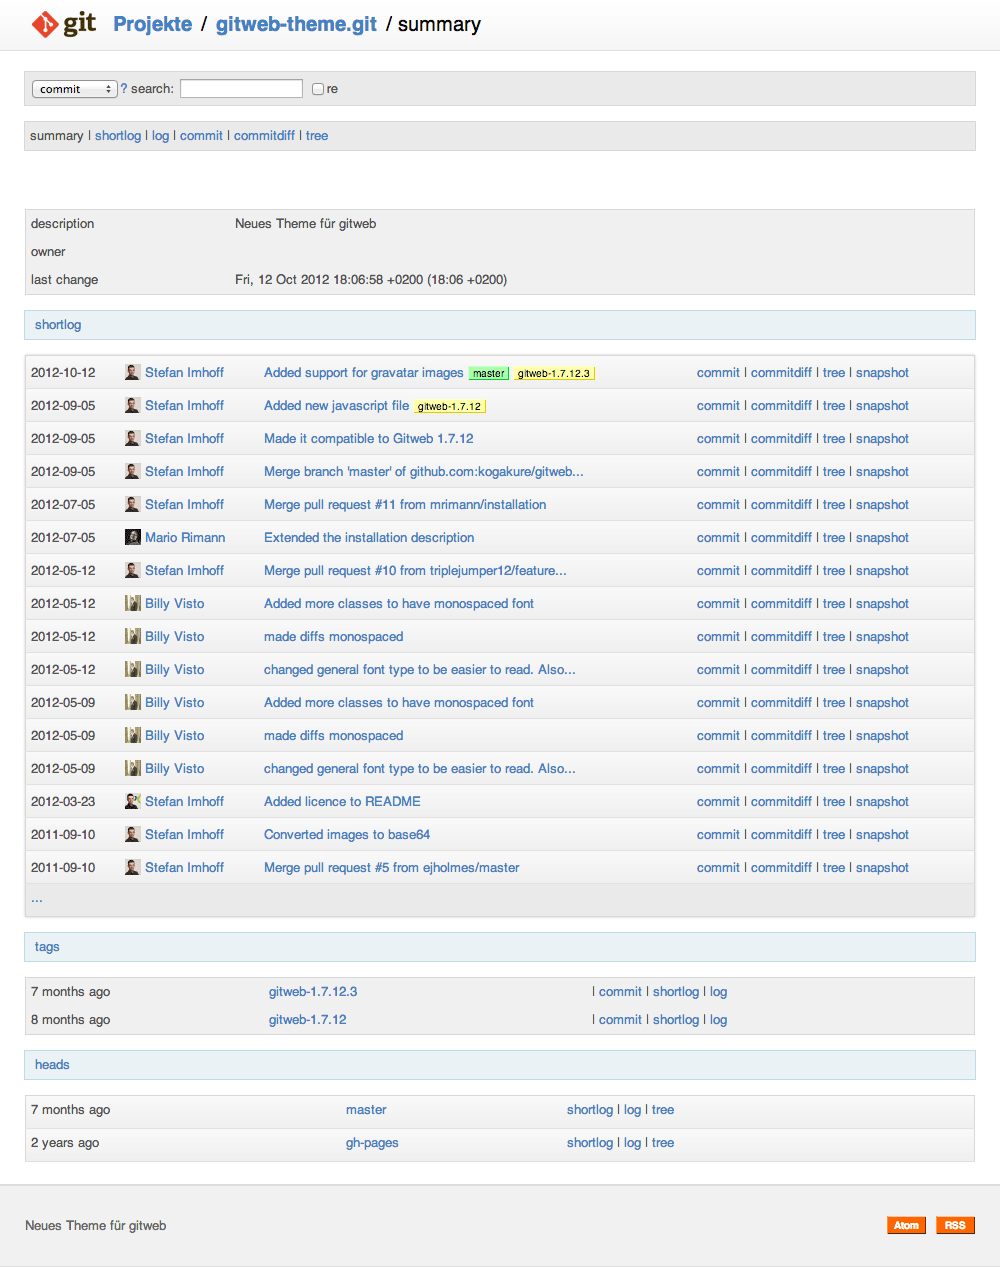1000x1267 pixels.
Task: Click Mario Rimann's gravatar avatar
Action: (x=132, y=537)
